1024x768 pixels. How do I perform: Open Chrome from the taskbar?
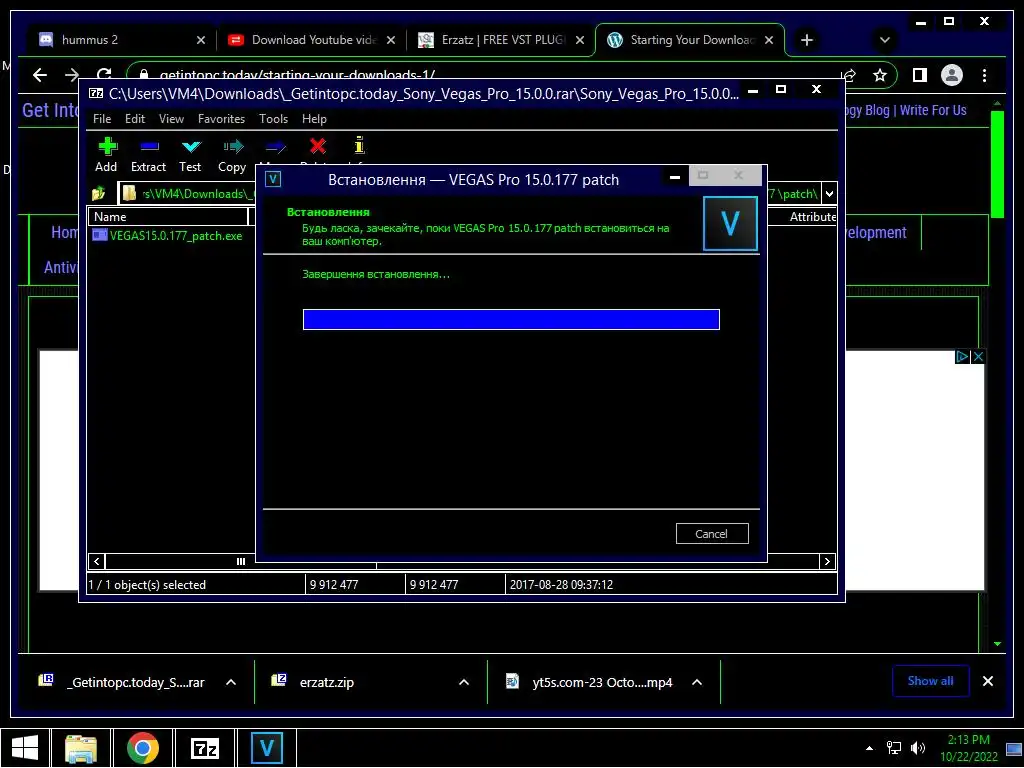[142, 748]
